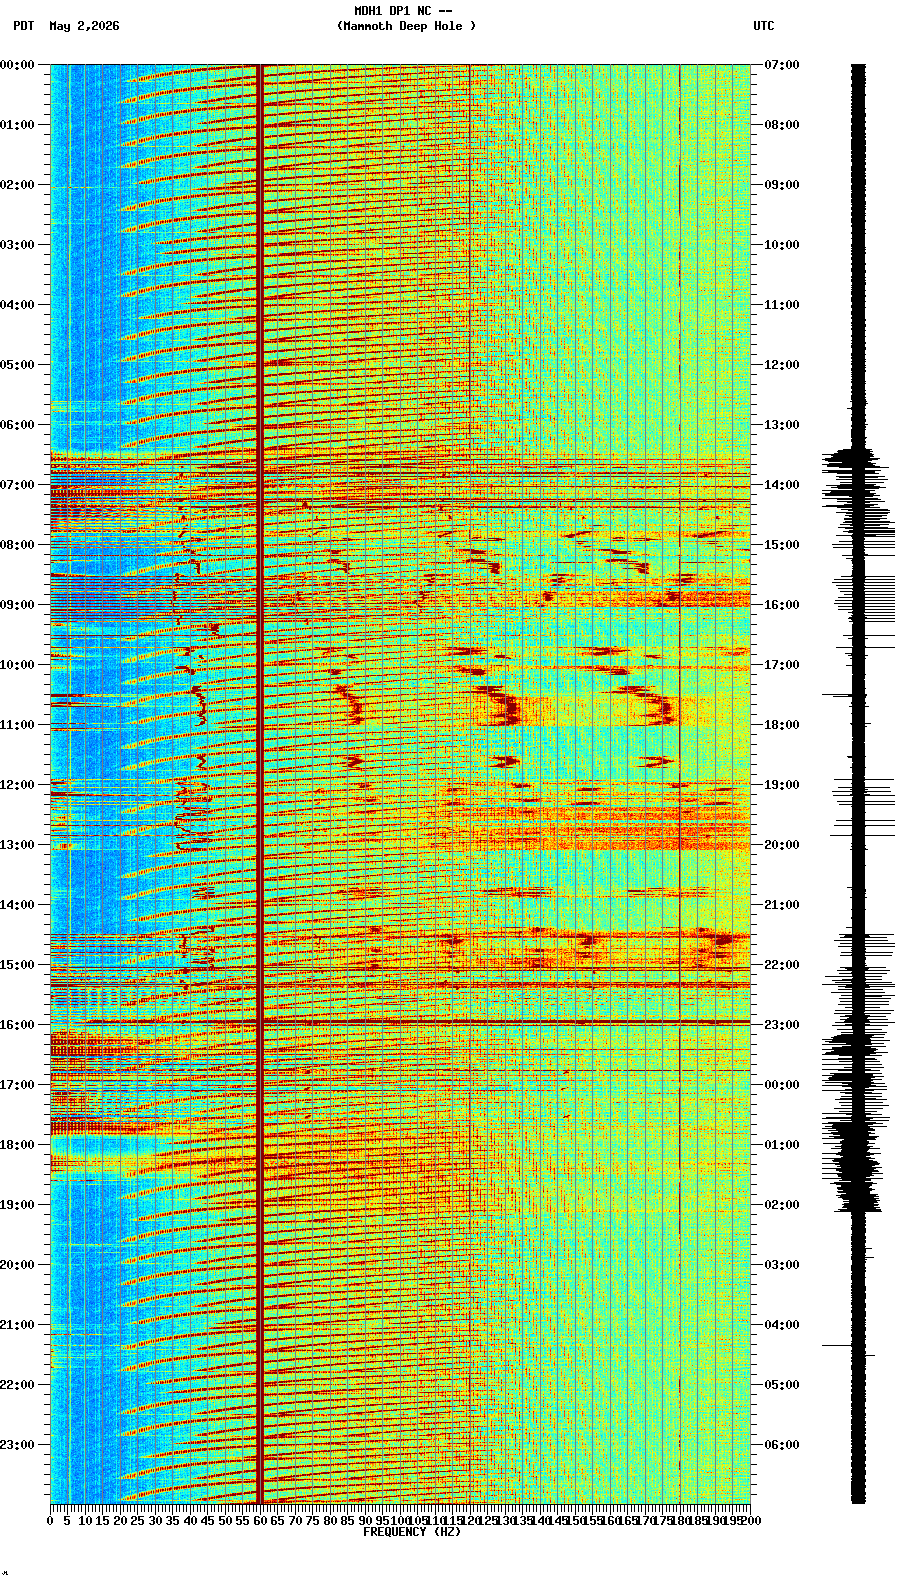The height and width of the screenshot is (1584, 902).
Task: Pick 16:00 on the UTC time axis
Action: pos(782,605)
